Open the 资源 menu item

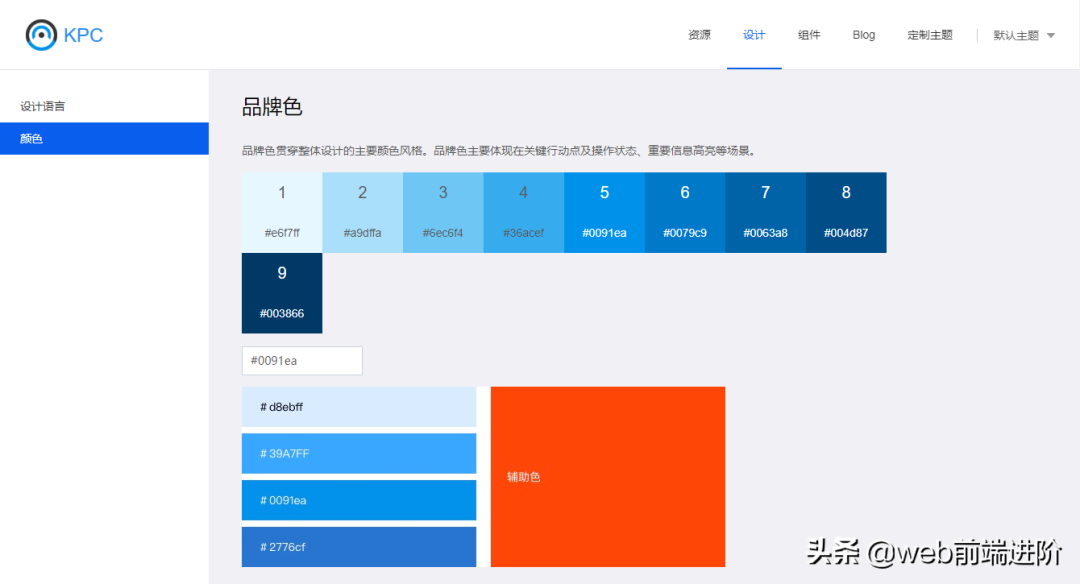[x=699, y=35]
